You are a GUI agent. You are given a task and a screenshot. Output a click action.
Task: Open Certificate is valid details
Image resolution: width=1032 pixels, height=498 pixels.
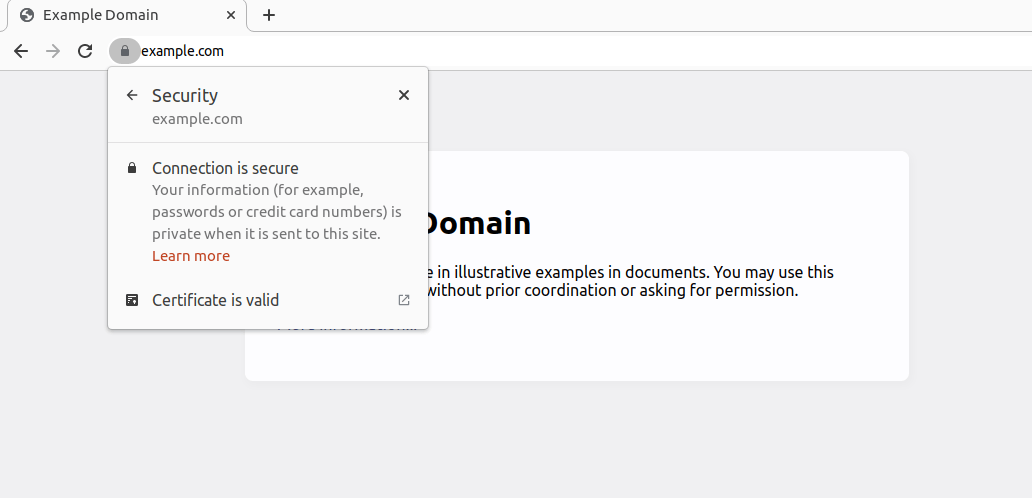[268, 300]
